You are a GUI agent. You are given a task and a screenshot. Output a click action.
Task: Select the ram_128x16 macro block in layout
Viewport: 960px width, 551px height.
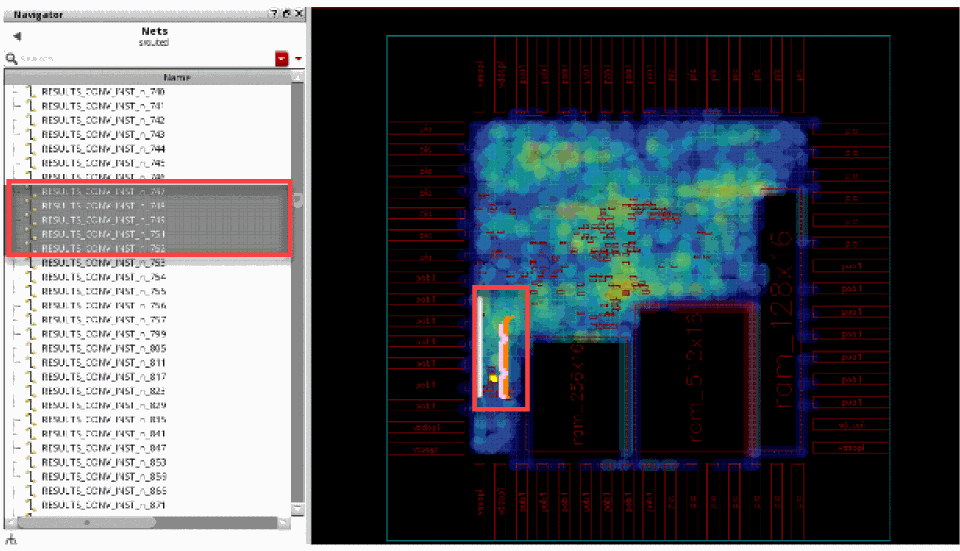(x=782, y=321)
